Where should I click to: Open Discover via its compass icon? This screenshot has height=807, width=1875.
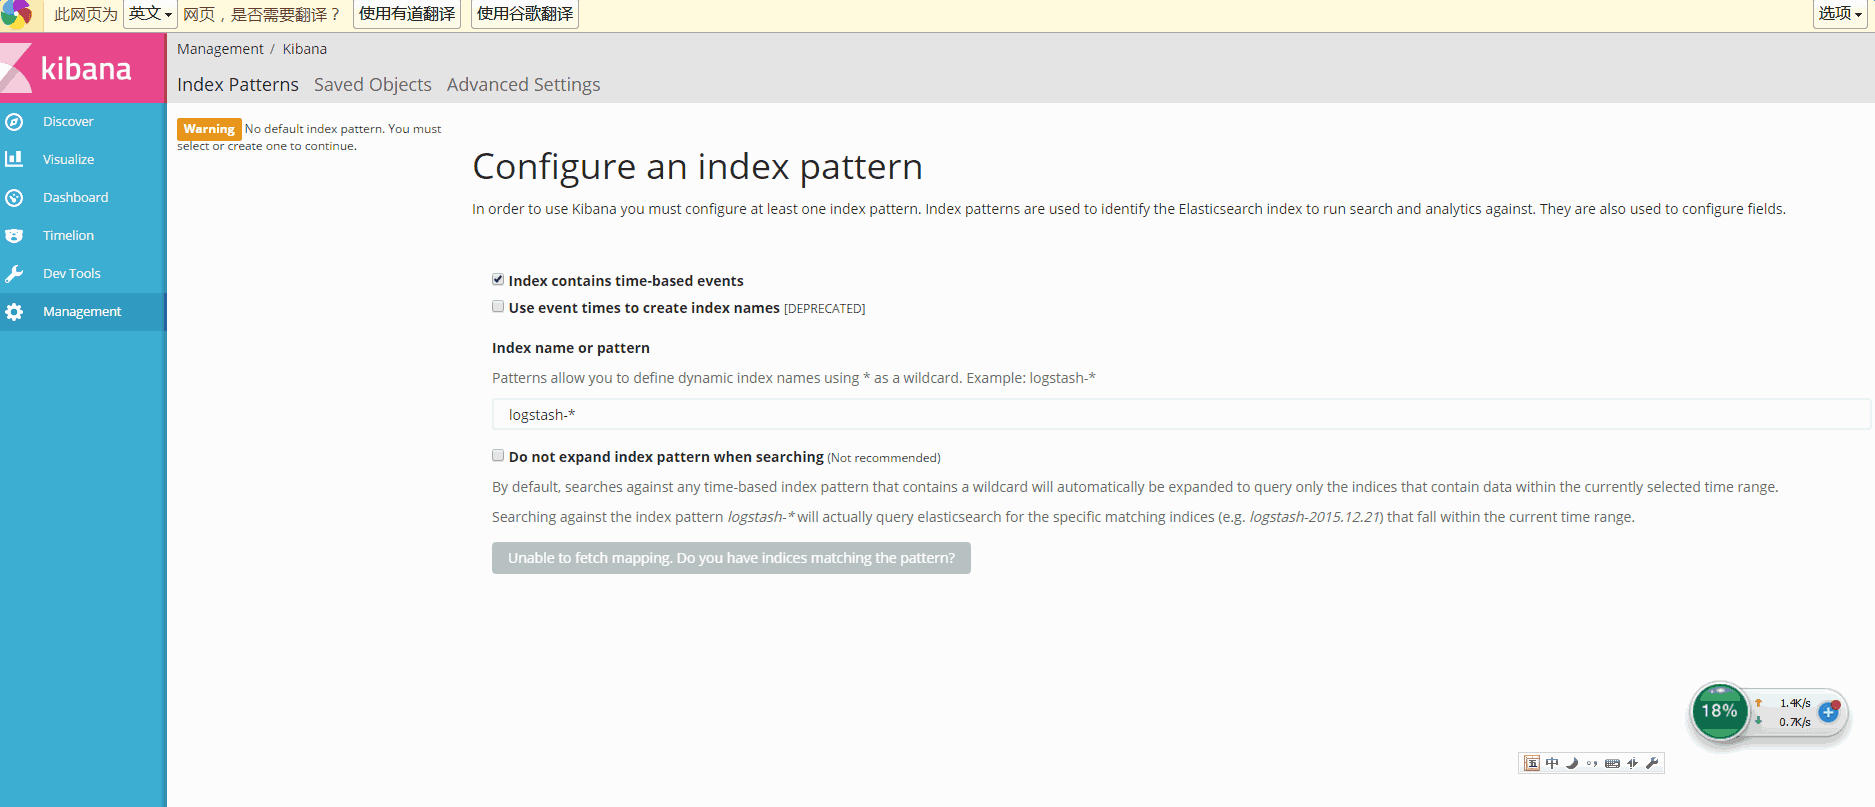(14, 122)
